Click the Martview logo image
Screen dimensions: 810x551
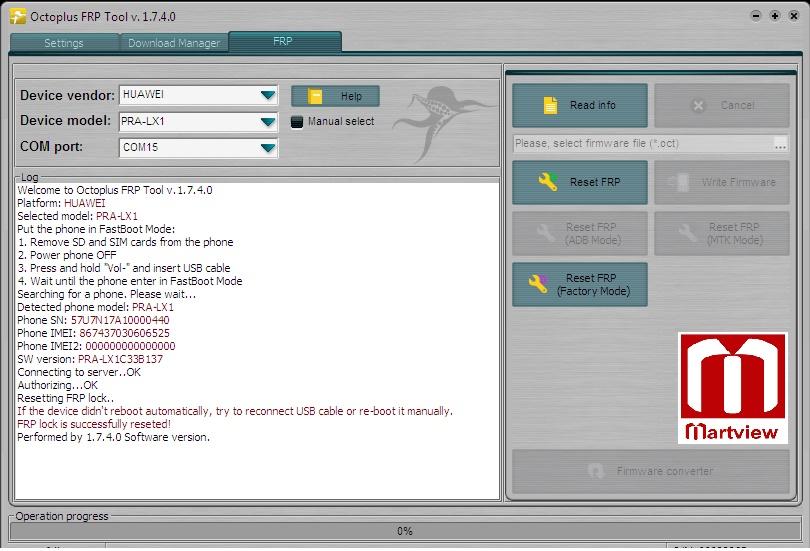(732, 388)
